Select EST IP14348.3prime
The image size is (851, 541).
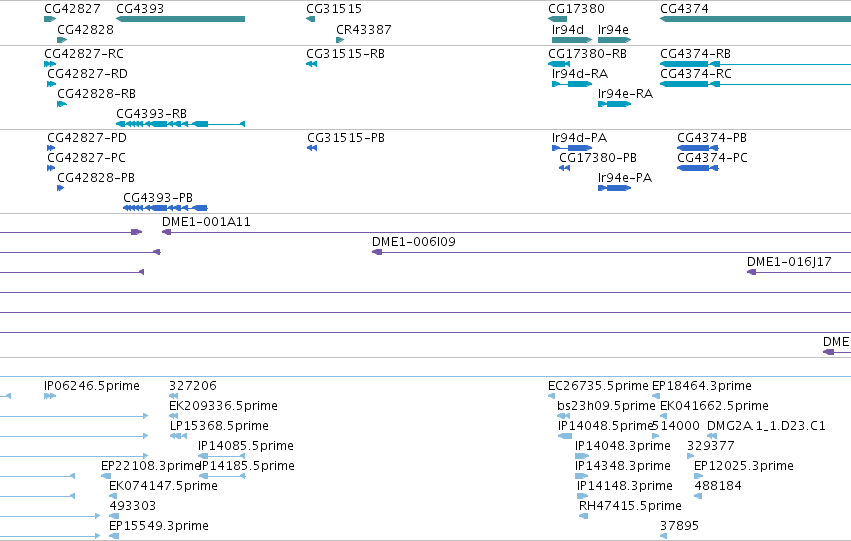[x=623, y=466]
